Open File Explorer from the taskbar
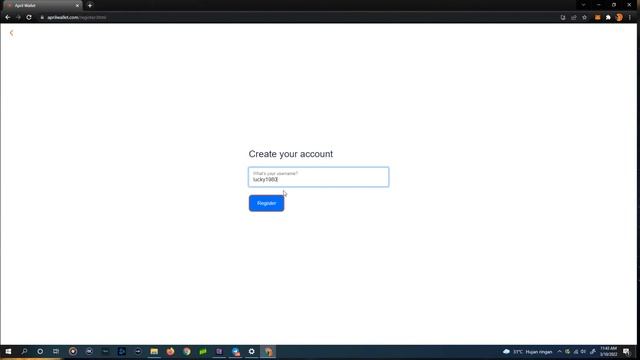The image size is (640, 360). pyautogui.click(x=154, y=351)
